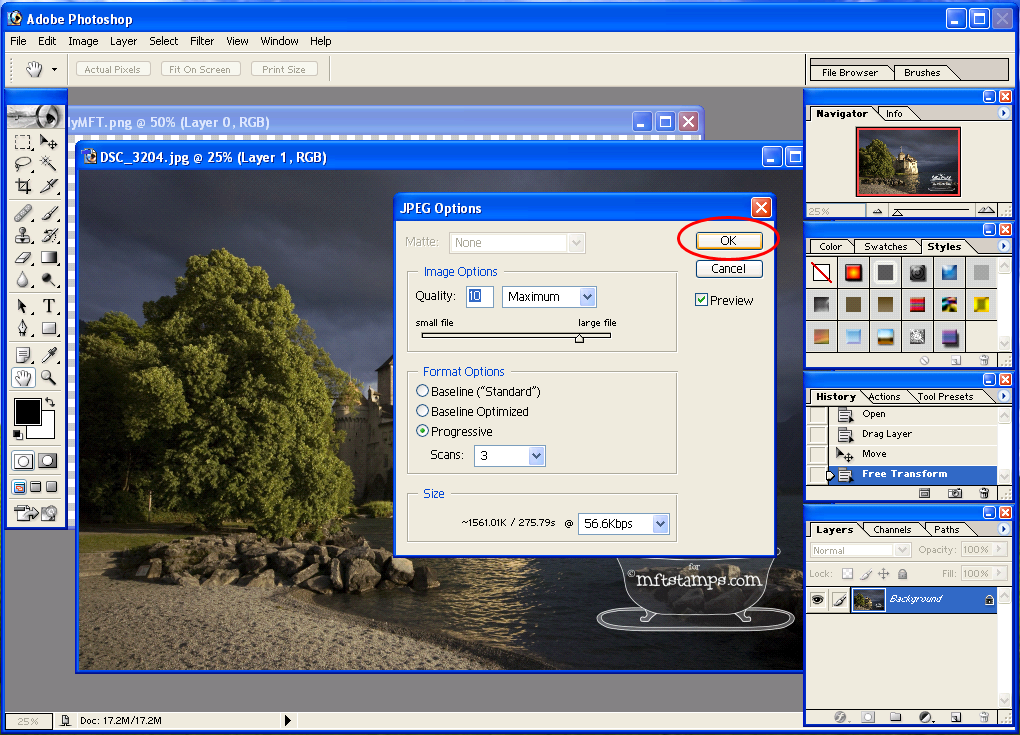Select the Path Selection arrow tool
The height and width of the screenshot is (735, 1020).
23,306
